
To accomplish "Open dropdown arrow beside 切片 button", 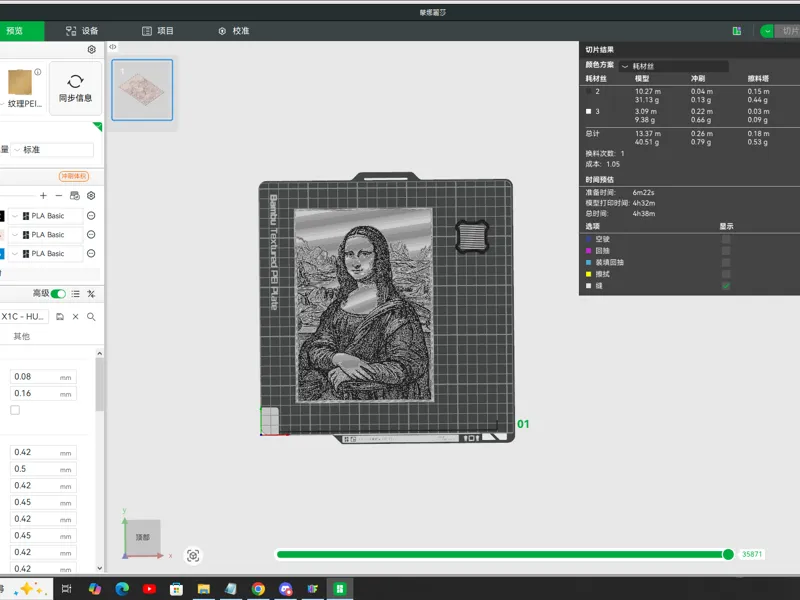I will pyautogui.click(x=767, y=31).
